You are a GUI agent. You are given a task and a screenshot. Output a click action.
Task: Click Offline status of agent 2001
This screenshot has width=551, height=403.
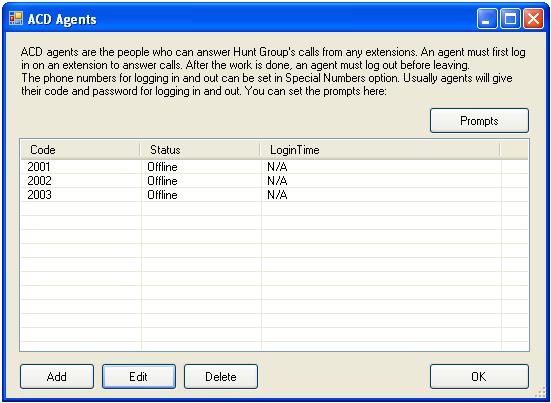(162, 167)
